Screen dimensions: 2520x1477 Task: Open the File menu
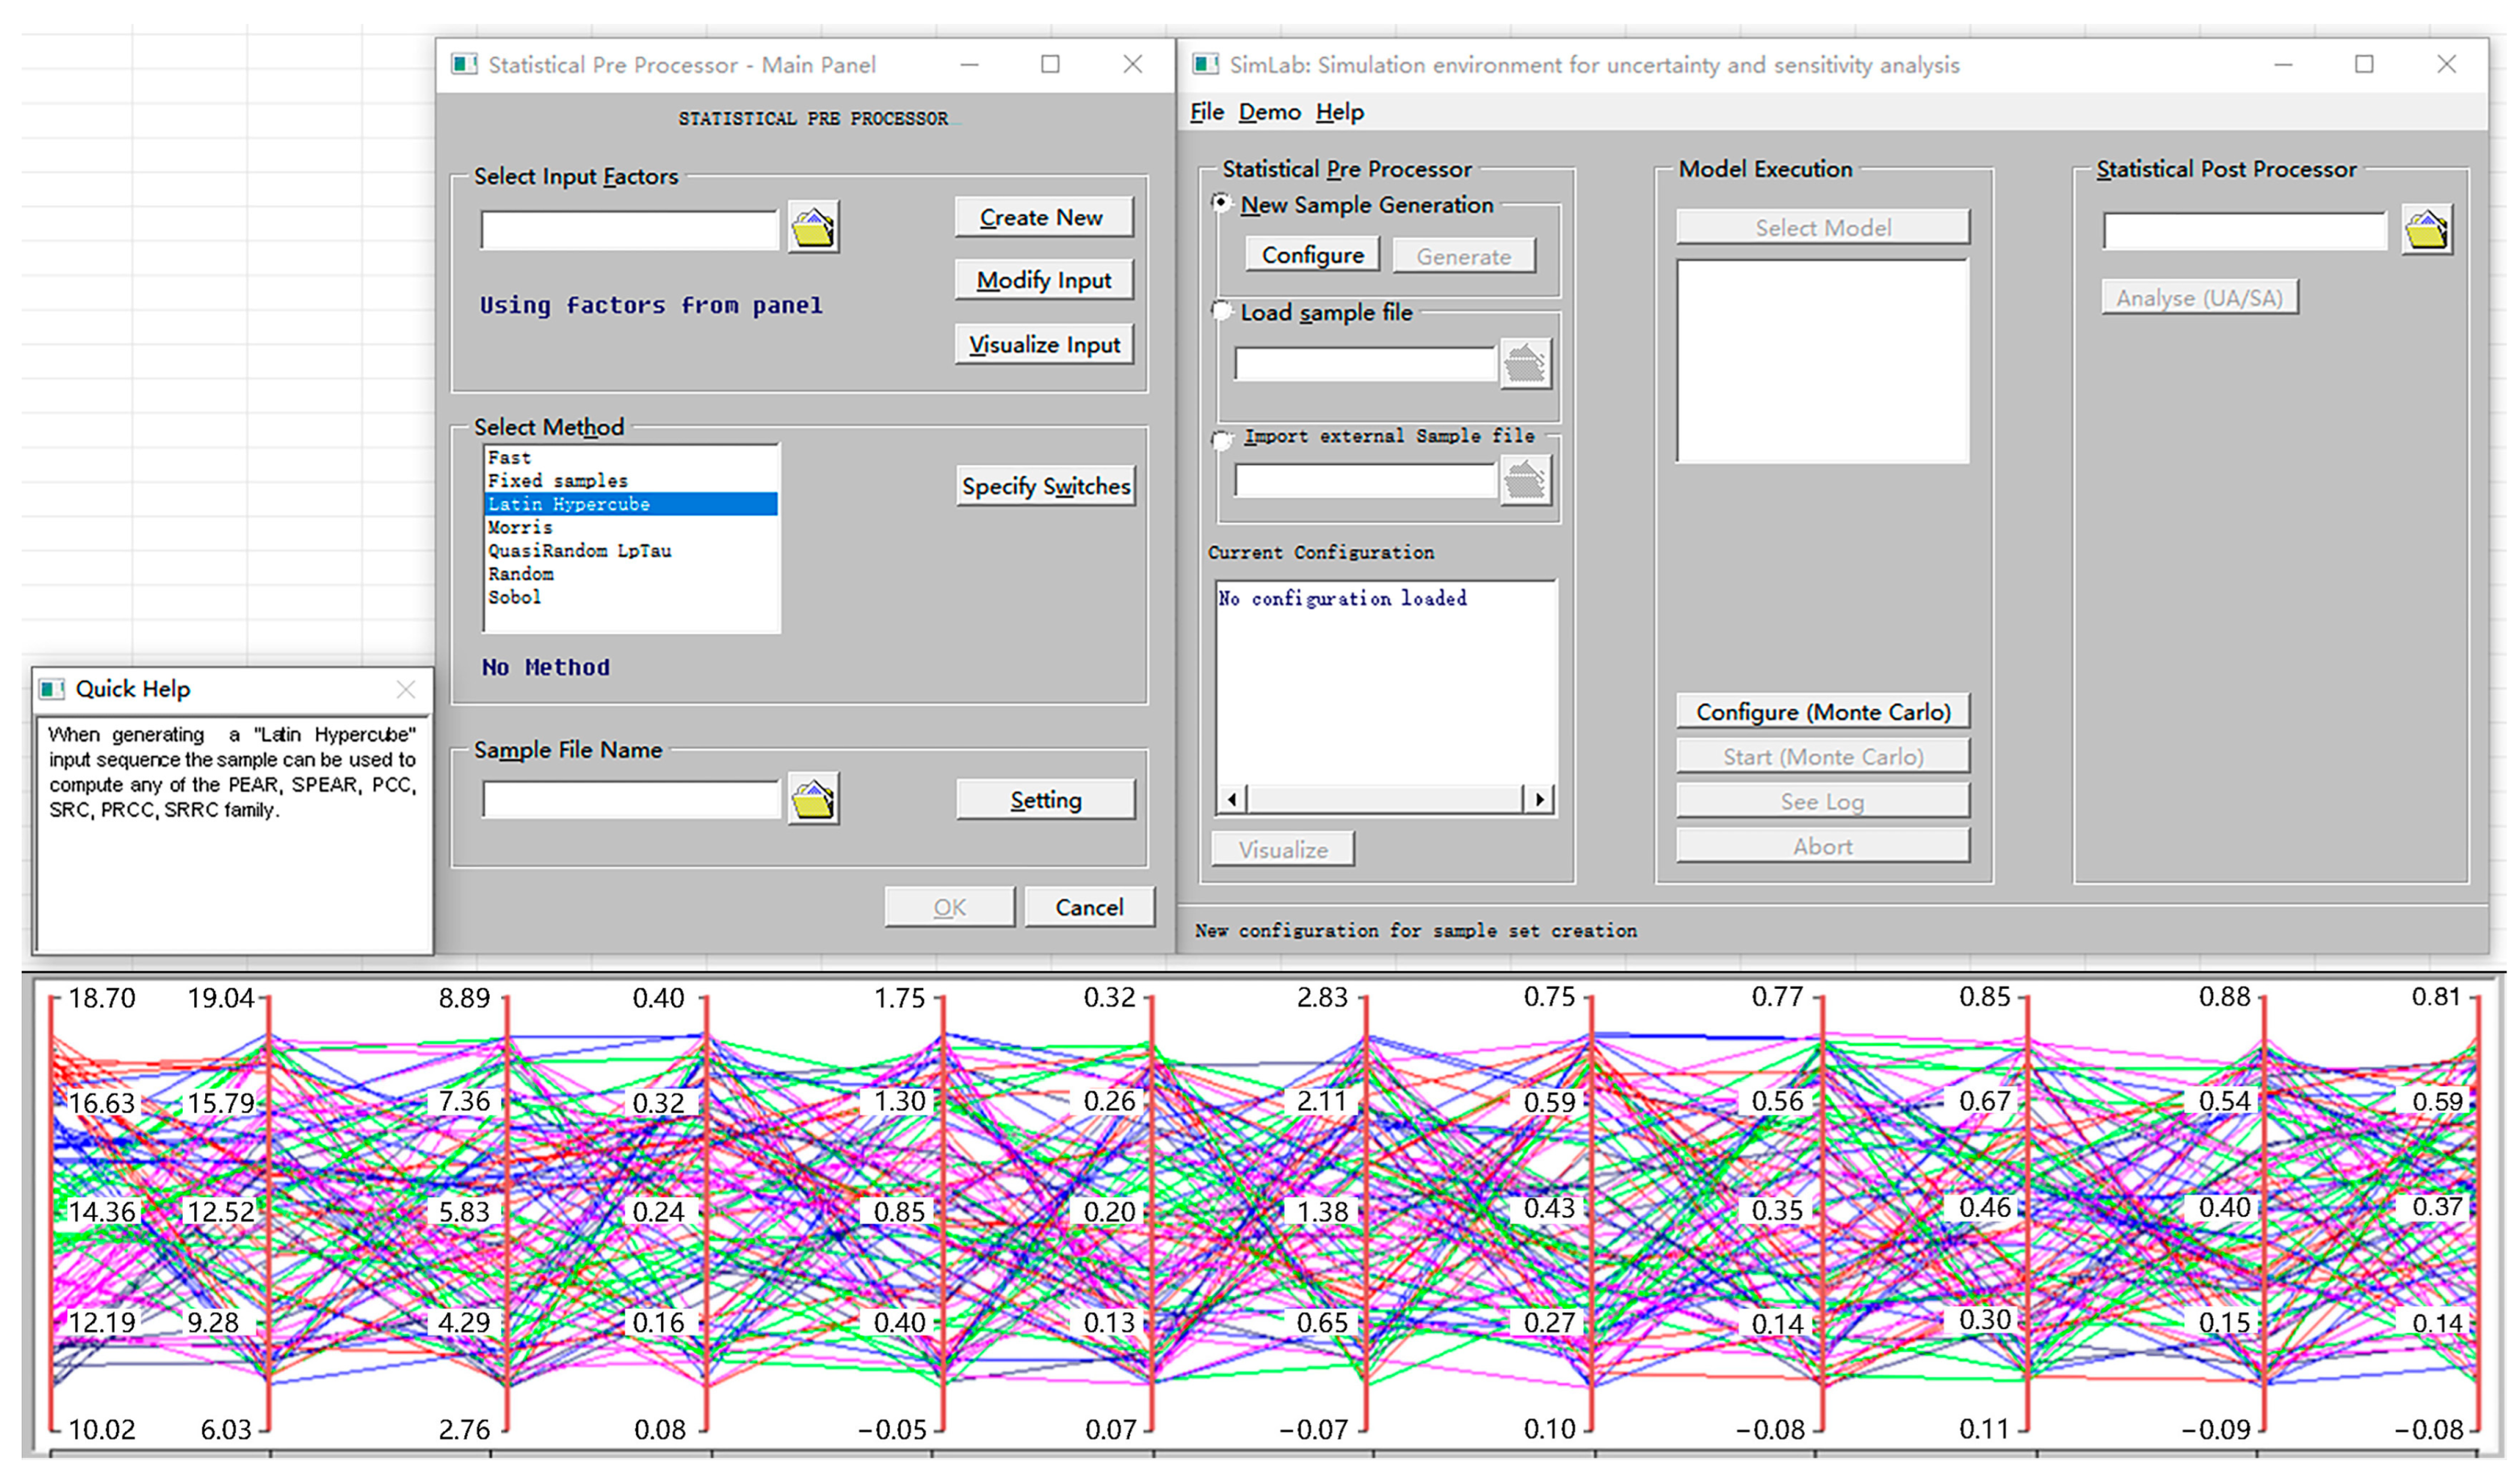pyautogui.click(x=1206, y=112)
